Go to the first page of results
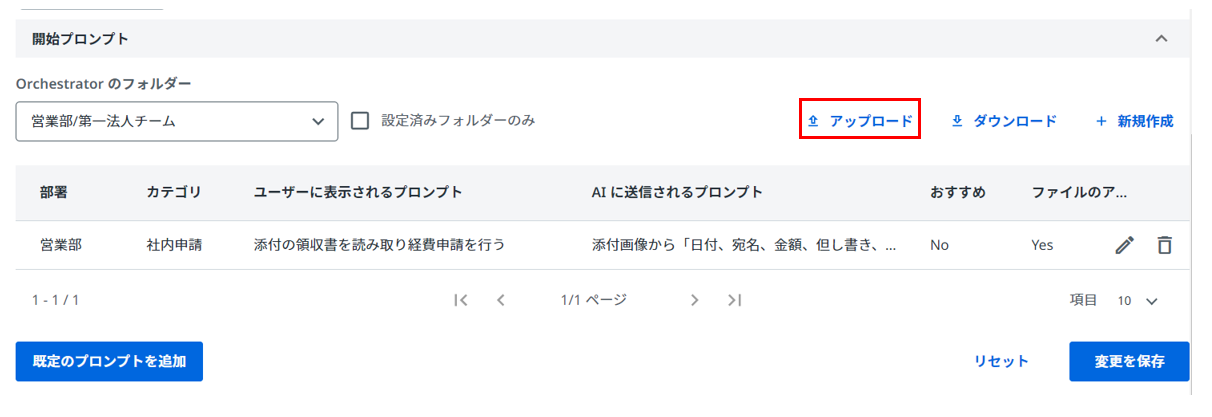 pyautogui.click(x=461, y=300)
